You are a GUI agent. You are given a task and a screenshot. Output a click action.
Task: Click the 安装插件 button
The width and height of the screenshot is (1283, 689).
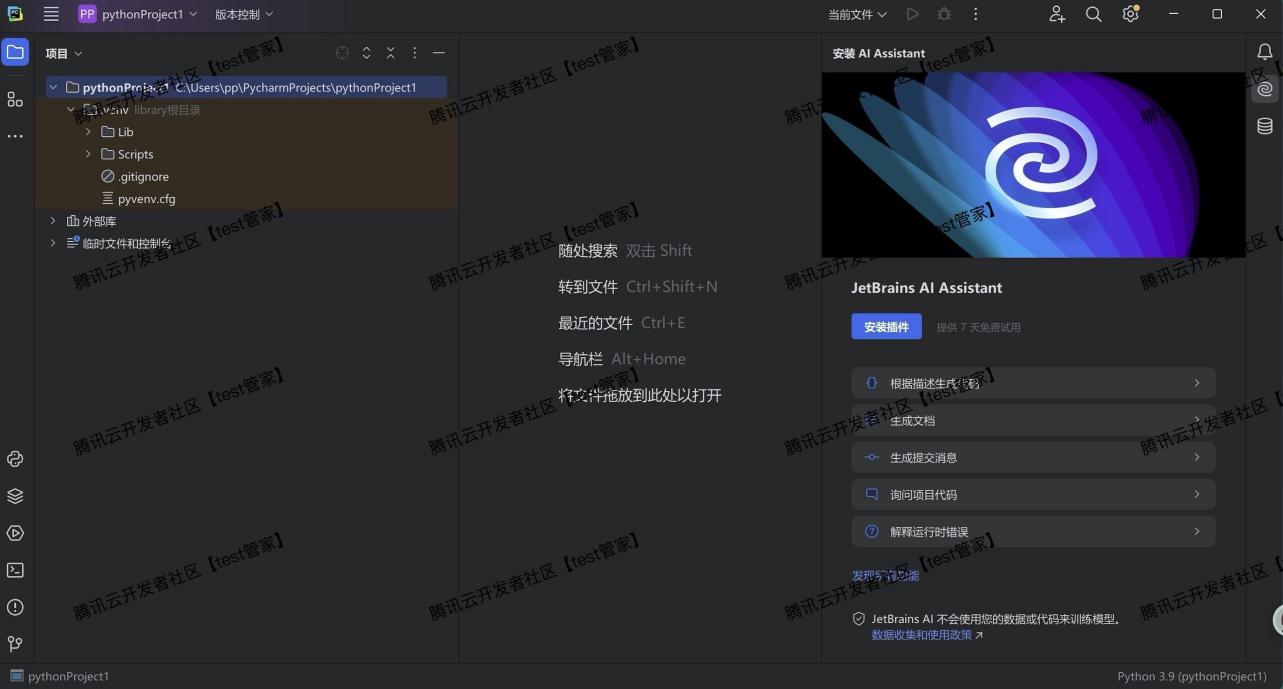click(886, 326)
